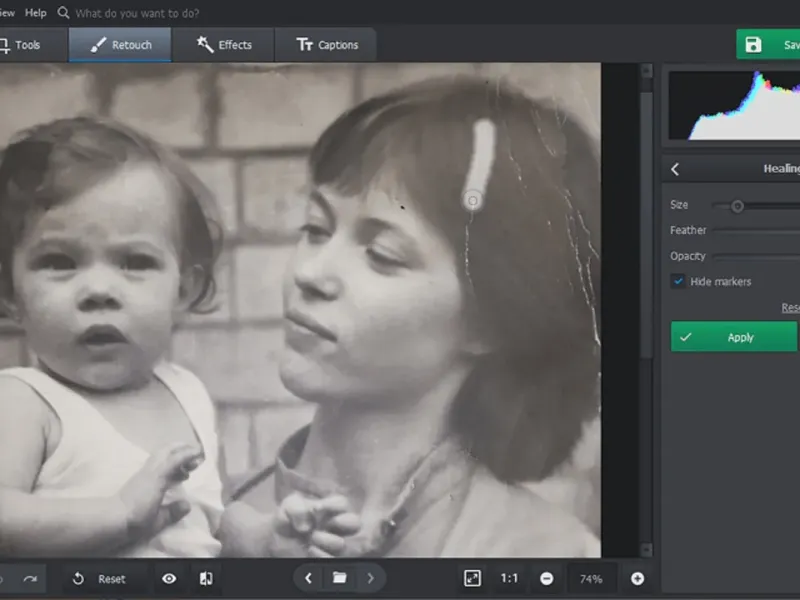The height and width of the screenshot is (600, 800).
Task: Zoom in with the plus button
Action: (x=637, y=578)
